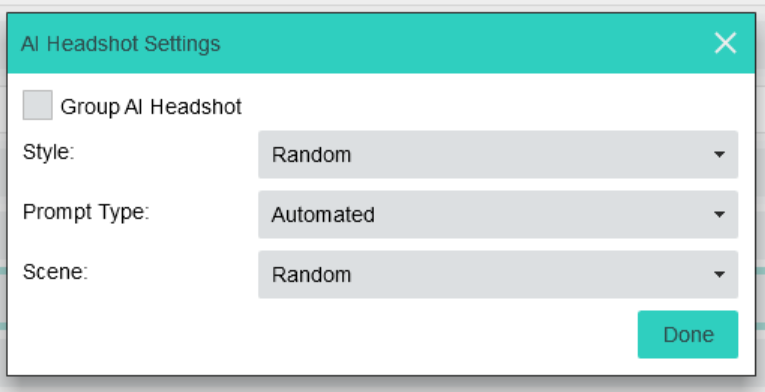This screenshot has height=392, width=765.
Task: Close the AI Headshot Settings dialog
Action: point(725,43)
